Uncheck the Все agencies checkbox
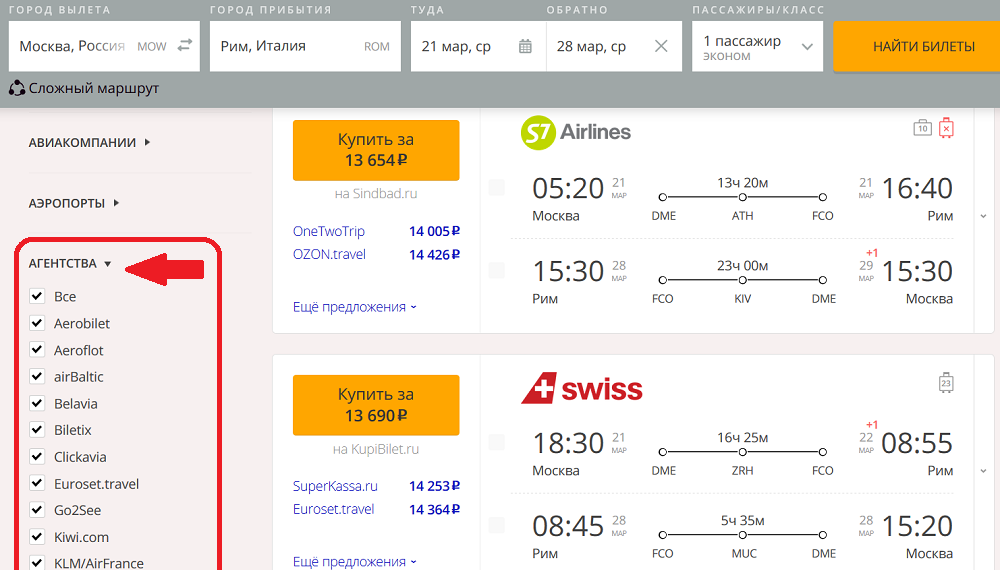The width and height of the screenshot is (1000, 570). 37,296
